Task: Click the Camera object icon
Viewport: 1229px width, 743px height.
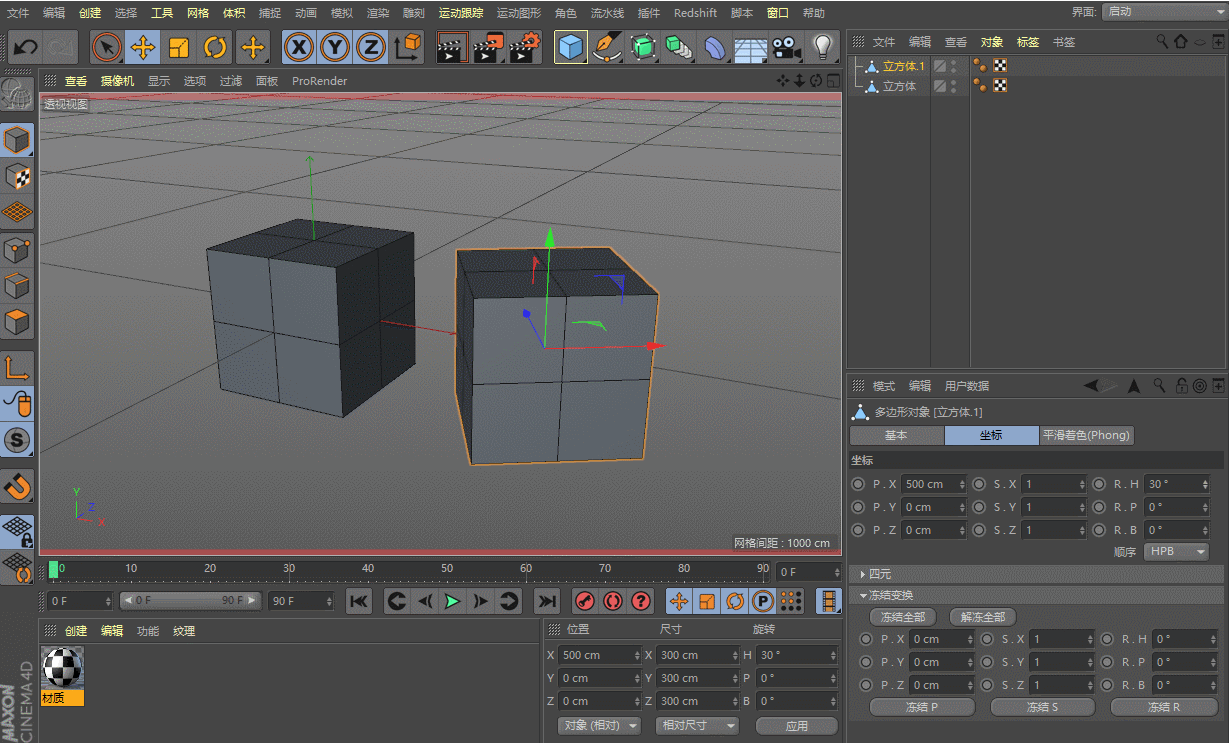Action: (787, 47)
